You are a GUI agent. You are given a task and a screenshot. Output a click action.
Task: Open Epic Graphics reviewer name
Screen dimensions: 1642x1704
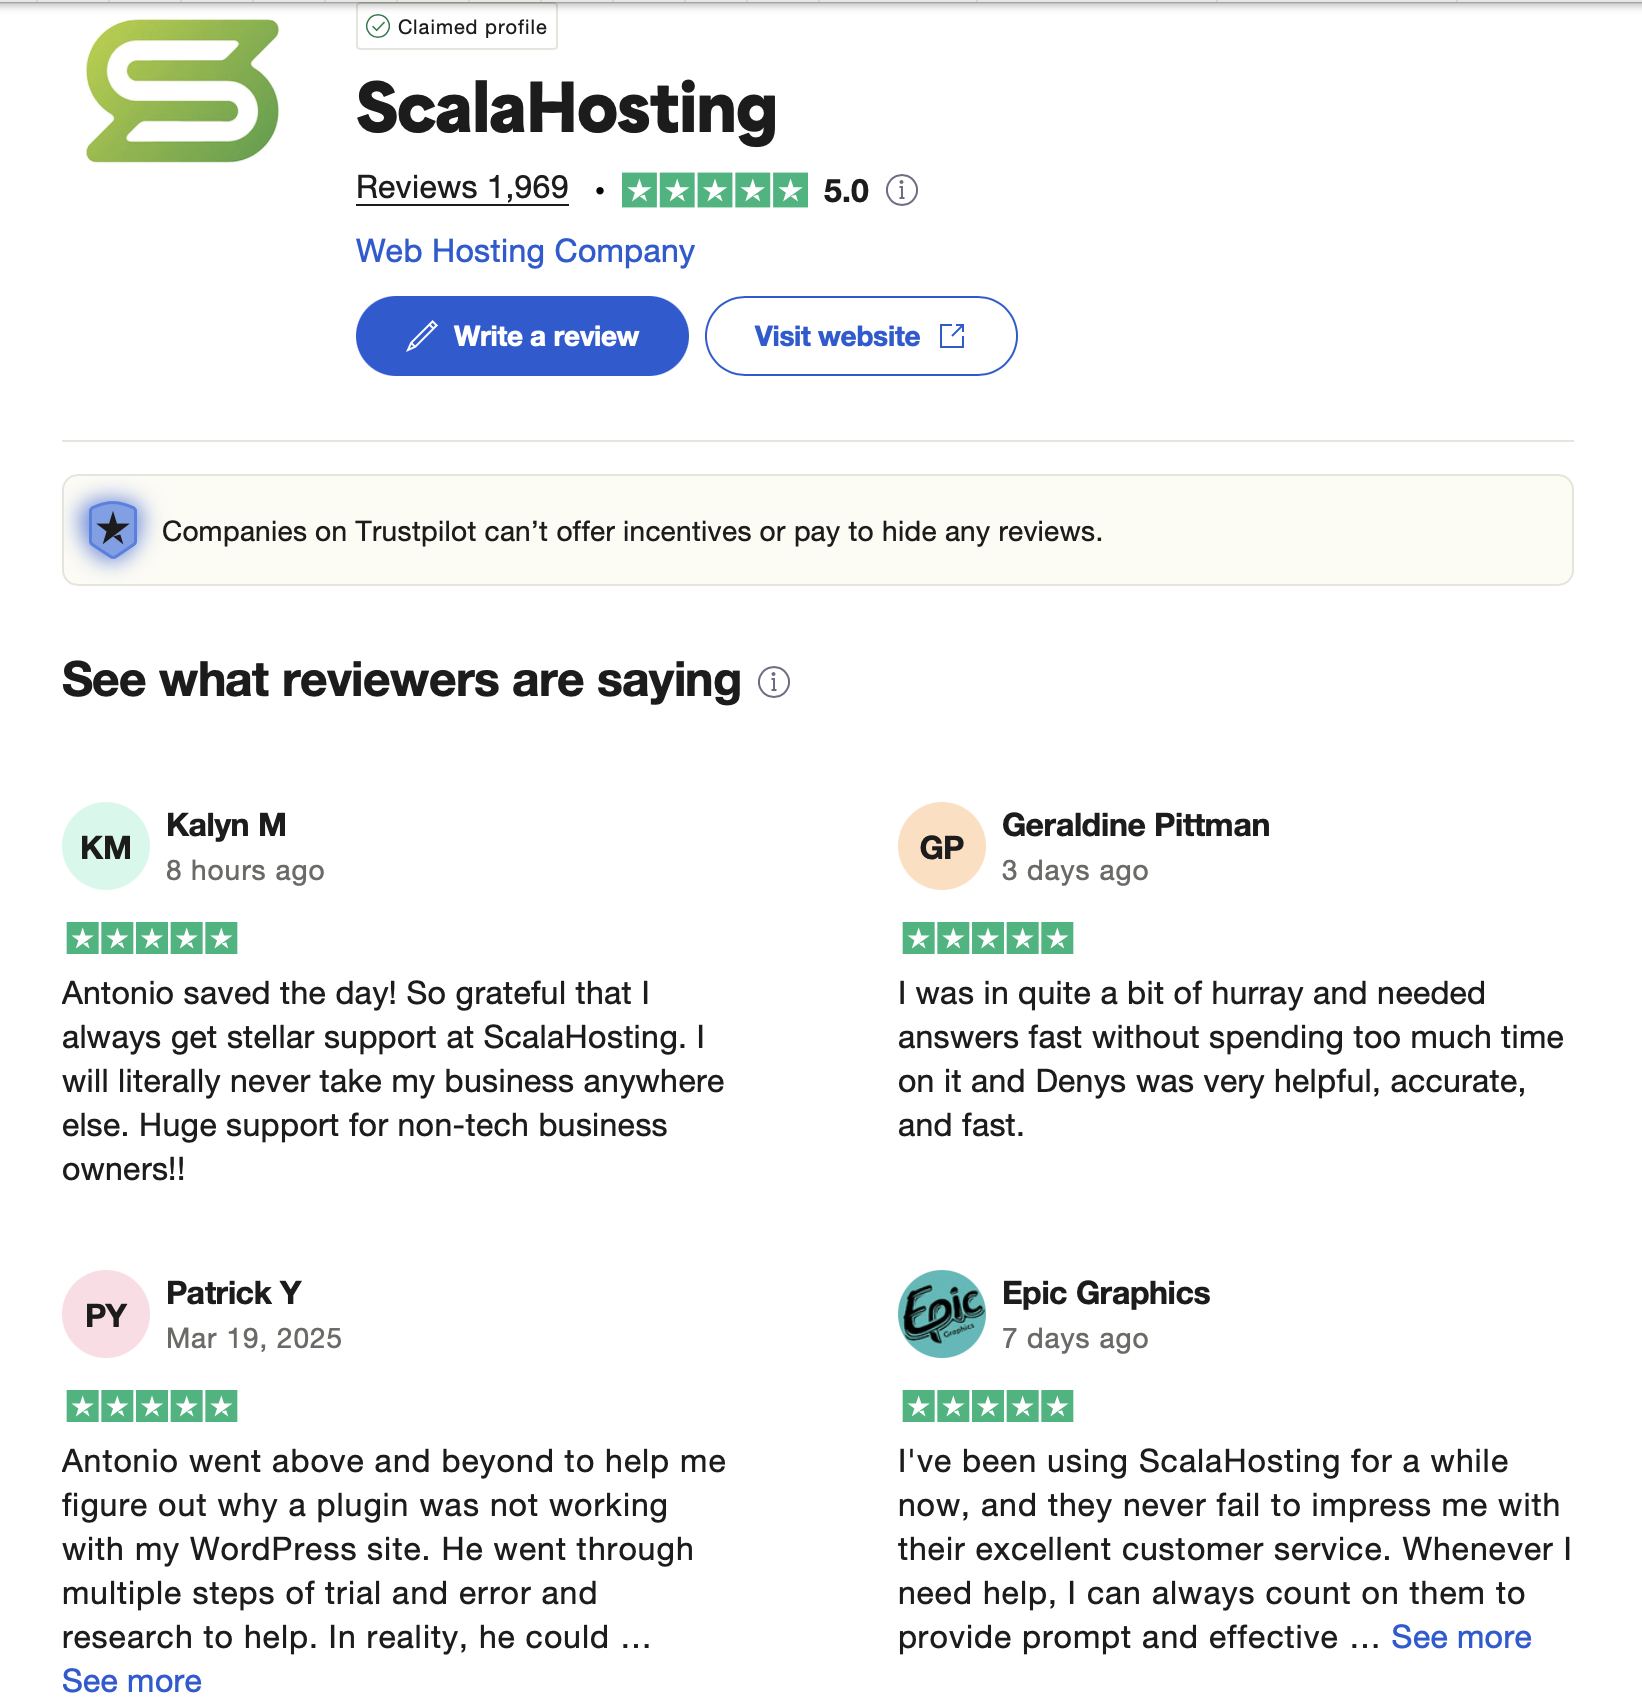point(1106,1293)
